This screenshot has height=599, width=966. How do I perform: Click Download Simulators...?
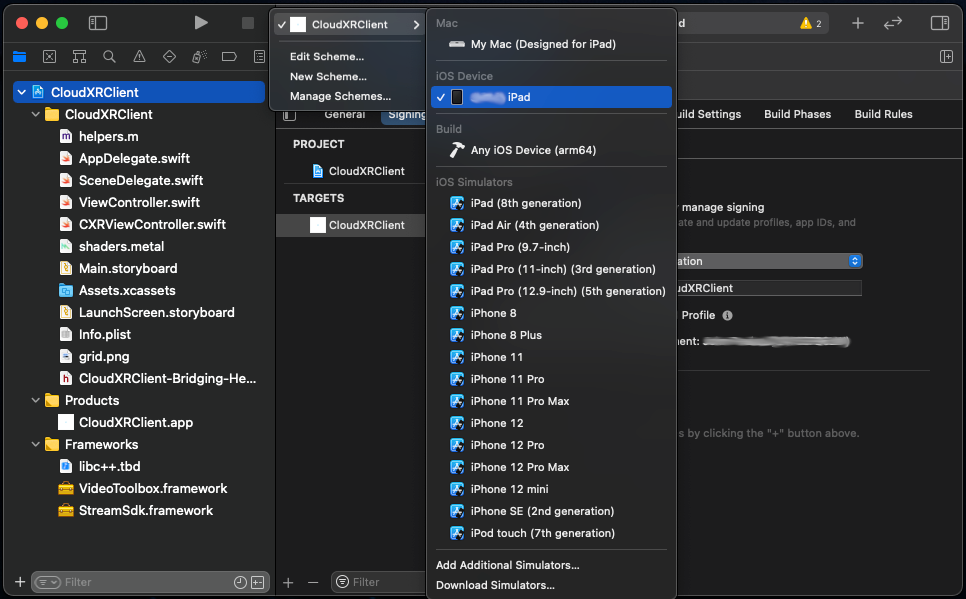[x=495, y=585]
